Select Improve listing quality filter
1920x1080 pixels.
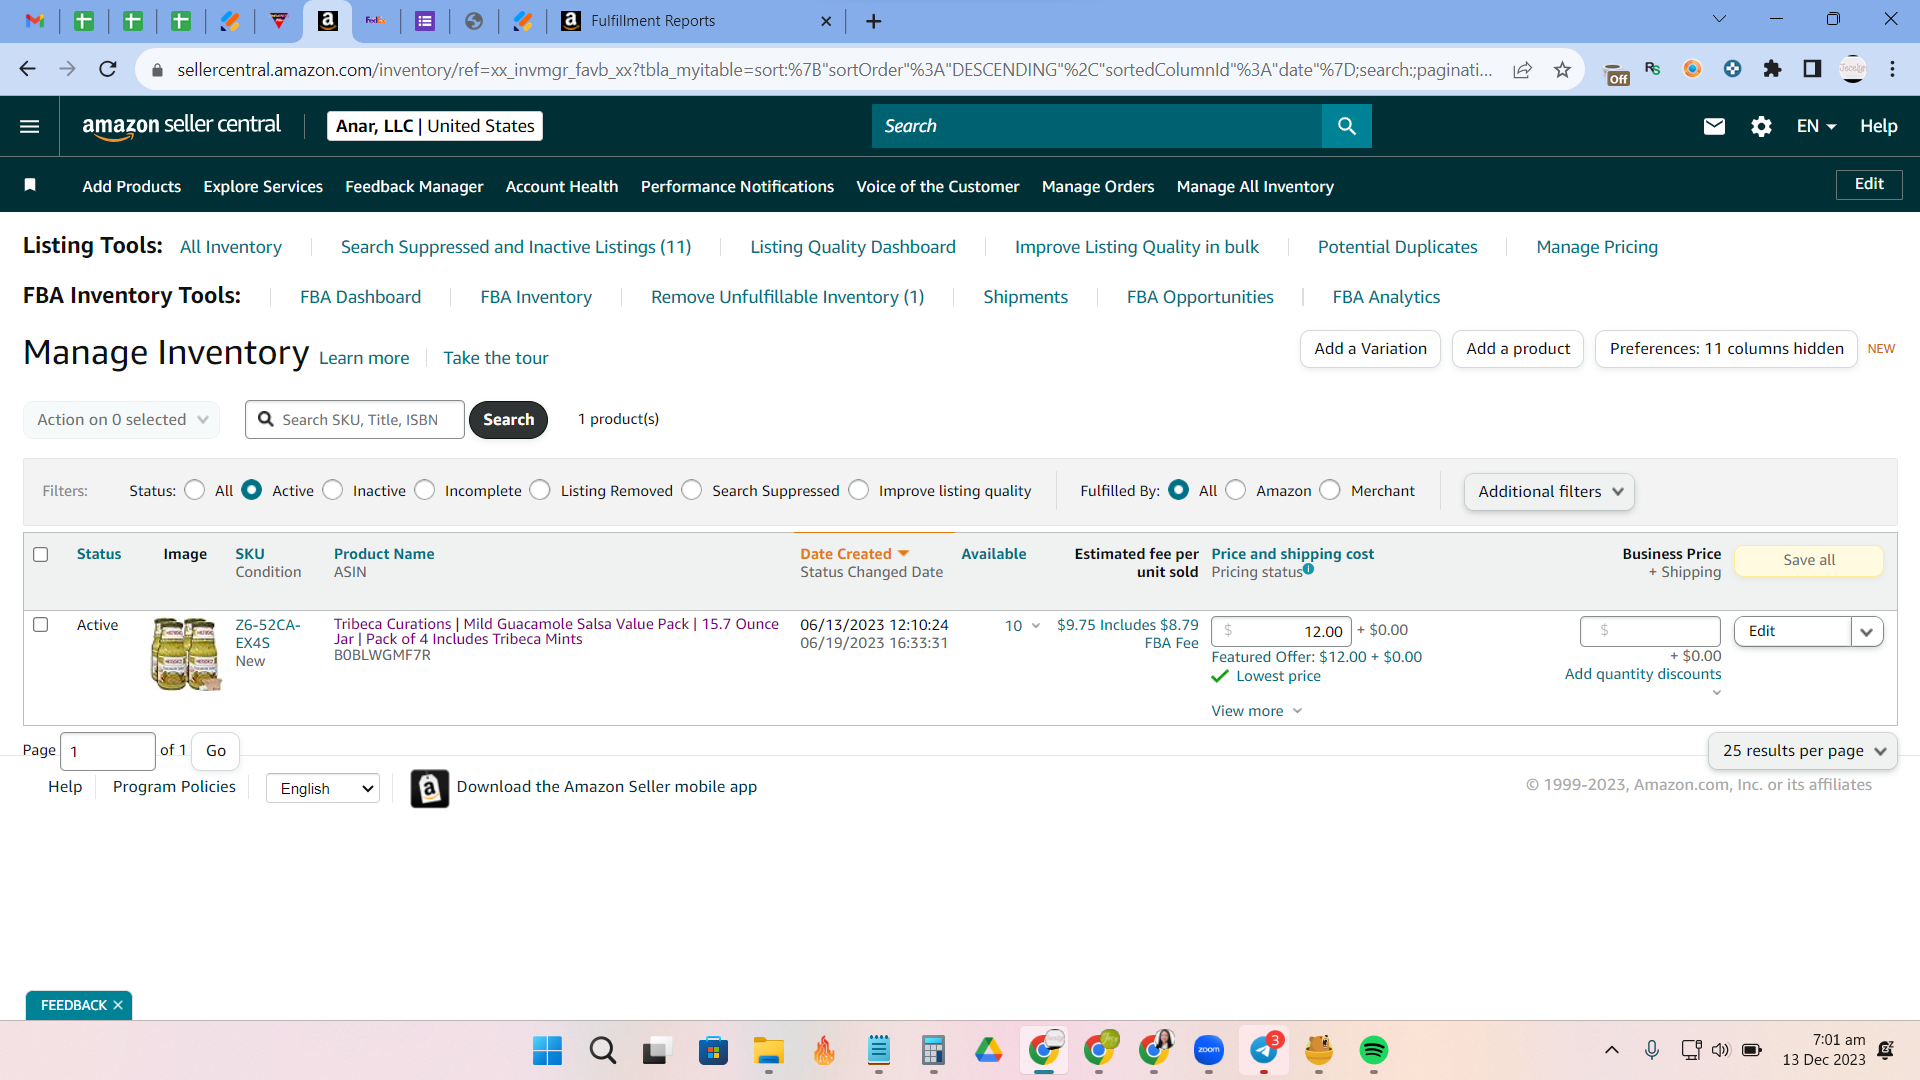pyautogui.click(x=859, y=490)
